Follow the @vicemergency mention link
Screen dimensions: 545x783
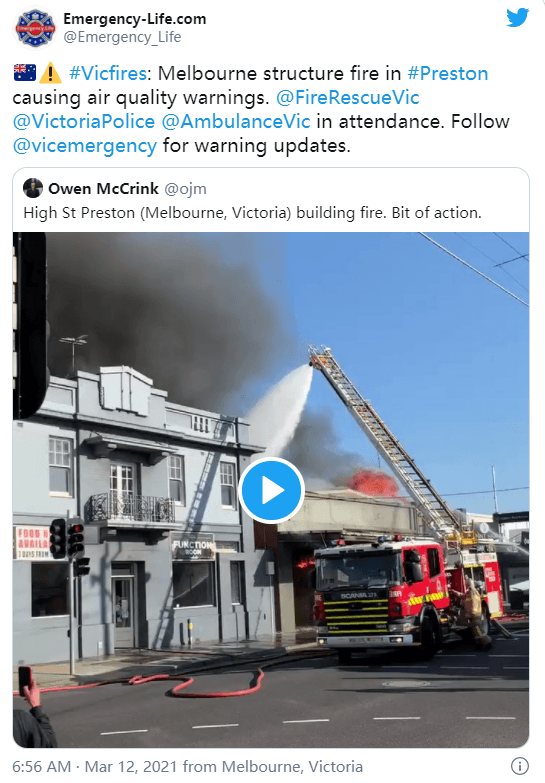point(85,146)
